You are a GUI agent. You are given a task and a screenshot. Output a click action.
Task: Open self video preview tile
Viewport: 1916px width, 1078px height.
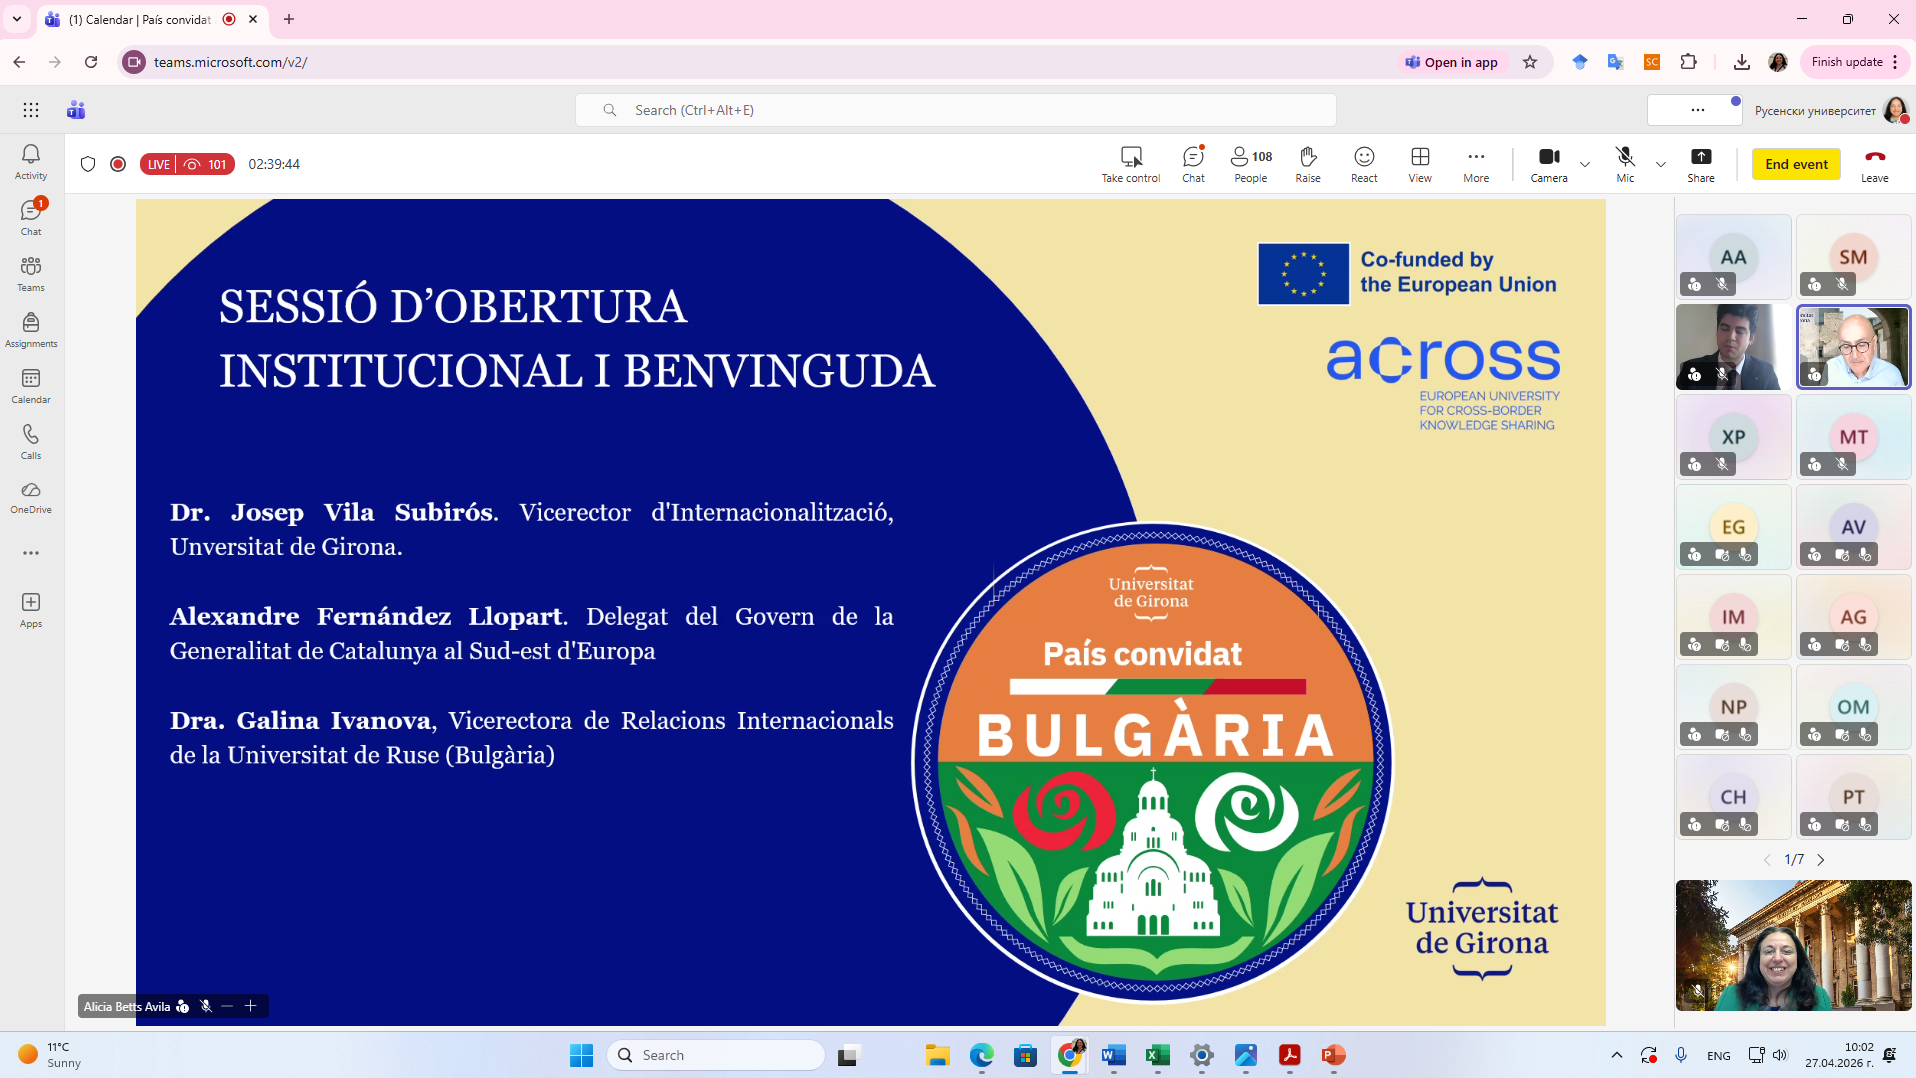(1793, 945)
